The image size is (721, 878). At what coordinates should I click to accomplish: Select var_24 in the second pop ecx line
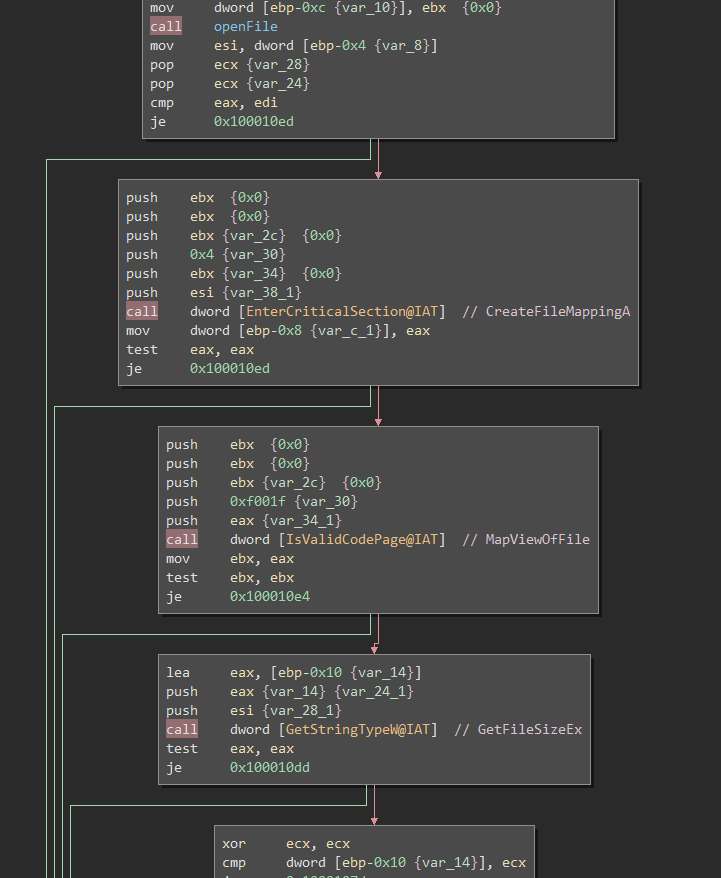(x=278, y=83)
